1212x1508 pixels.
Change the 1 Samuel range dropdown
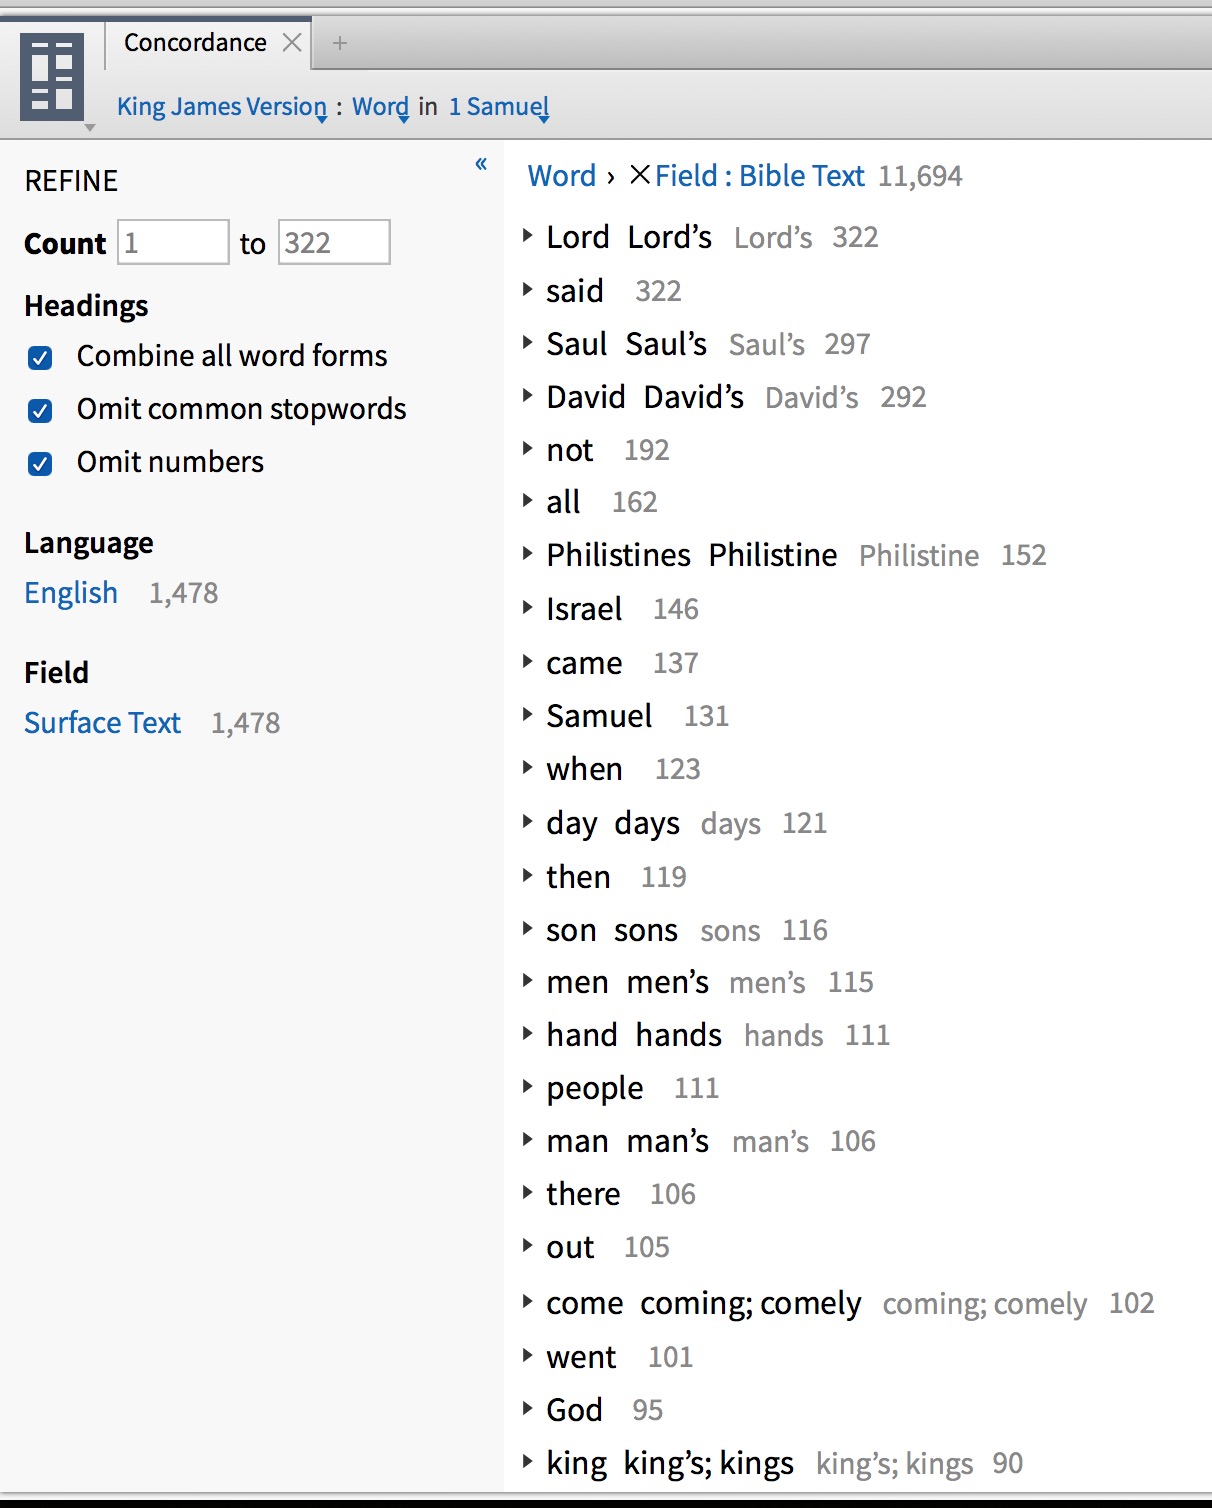tap(499, 107)
